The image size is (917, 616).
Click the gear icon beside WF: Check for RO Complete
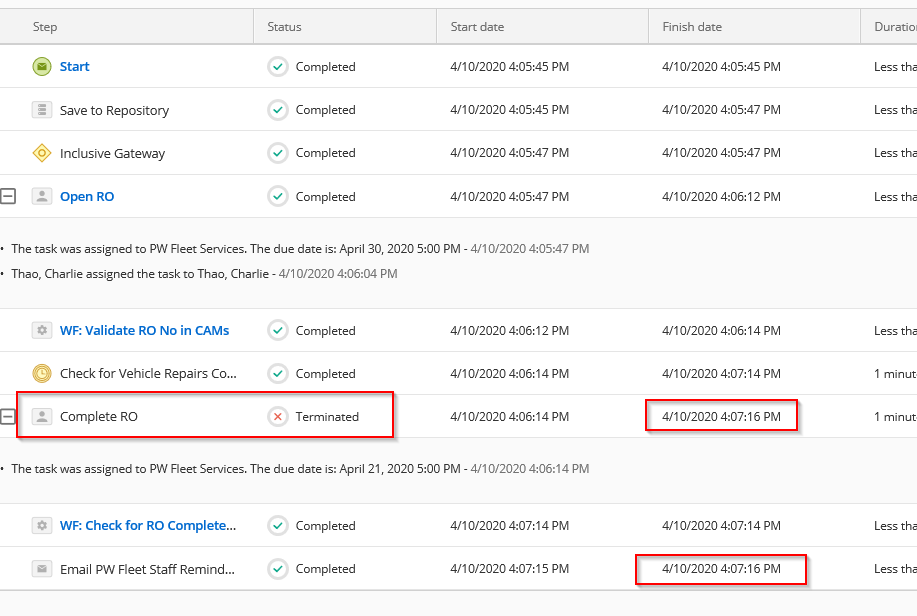point(41,526)
